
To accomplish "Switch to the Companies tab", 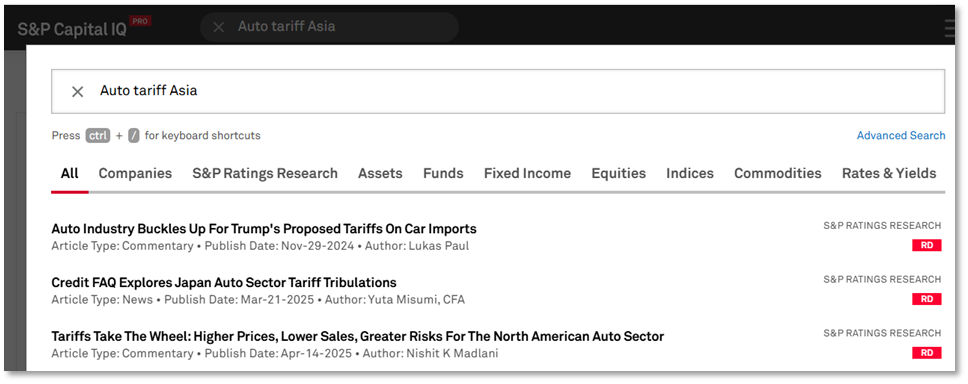I will pos(135,173).
